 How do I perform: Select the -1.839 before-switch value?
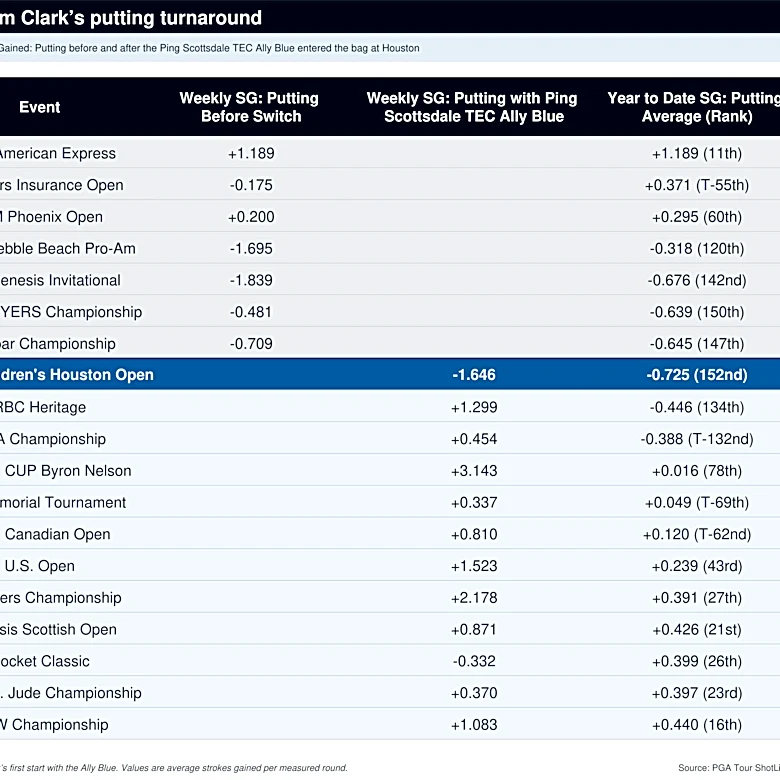251,281
